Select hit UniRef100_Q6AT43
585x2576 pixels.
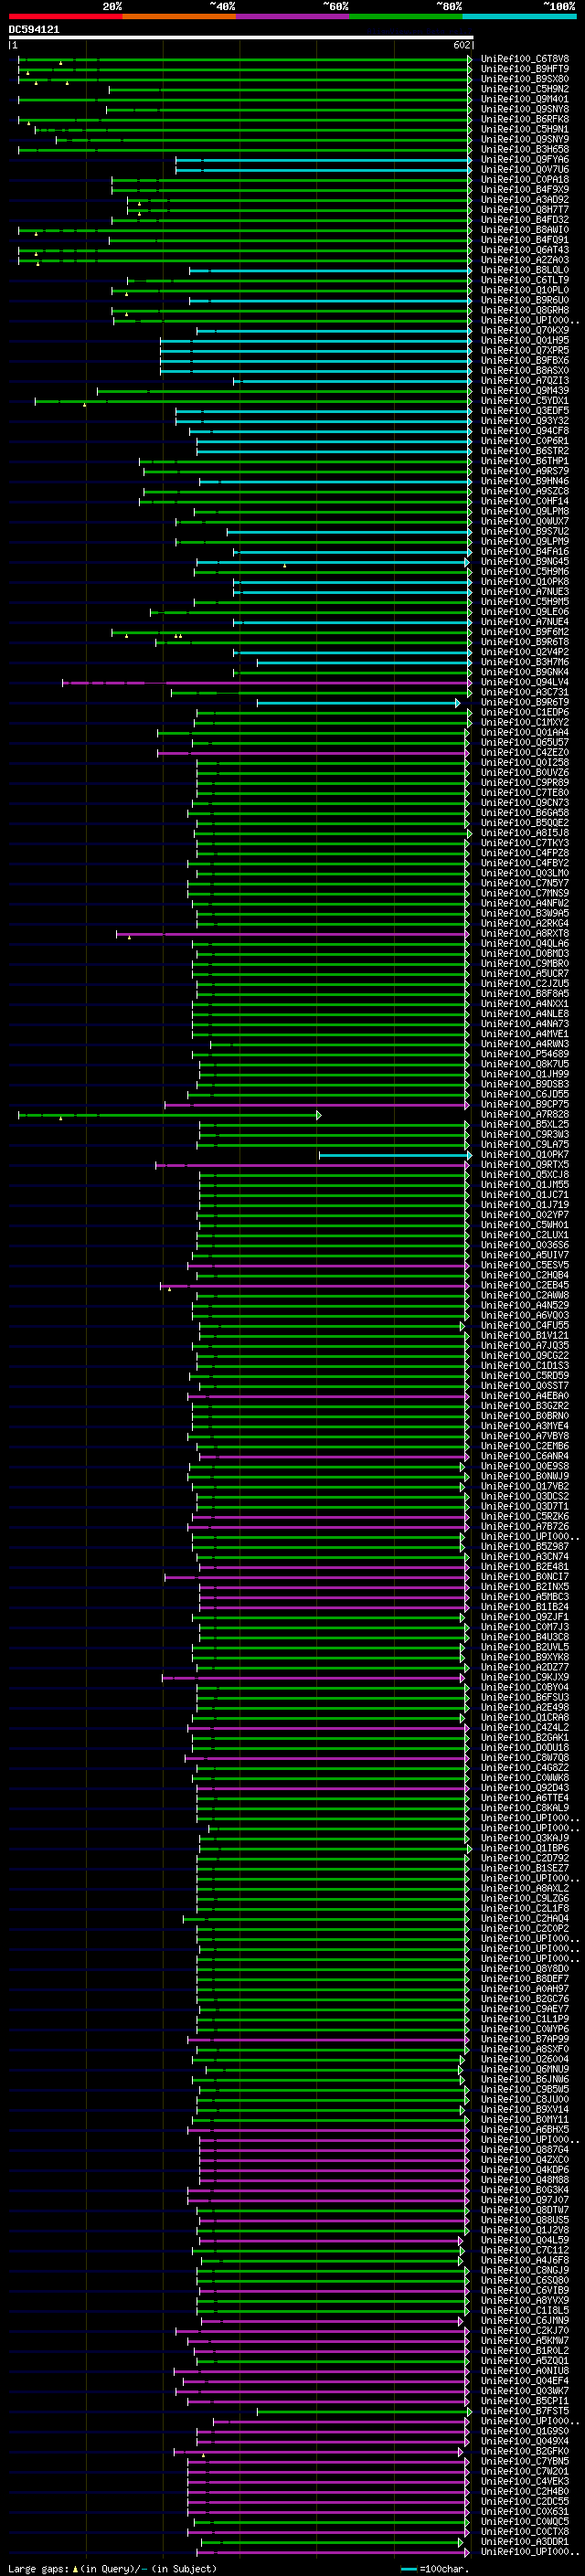[x=525, y=250]
